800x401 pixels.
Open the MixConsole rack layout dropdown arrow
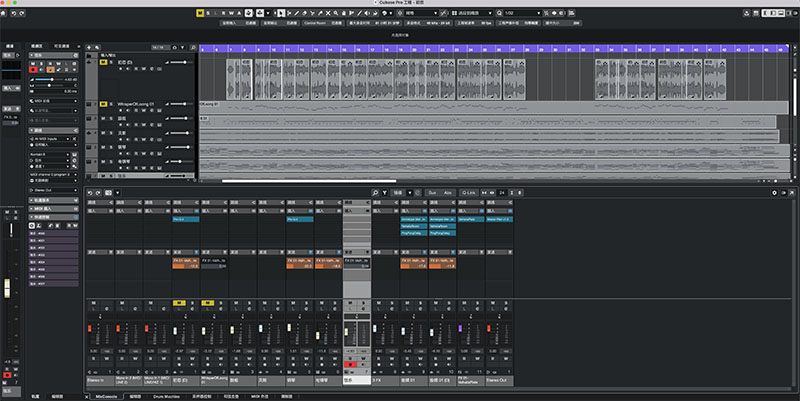click(x=117, y=193)
